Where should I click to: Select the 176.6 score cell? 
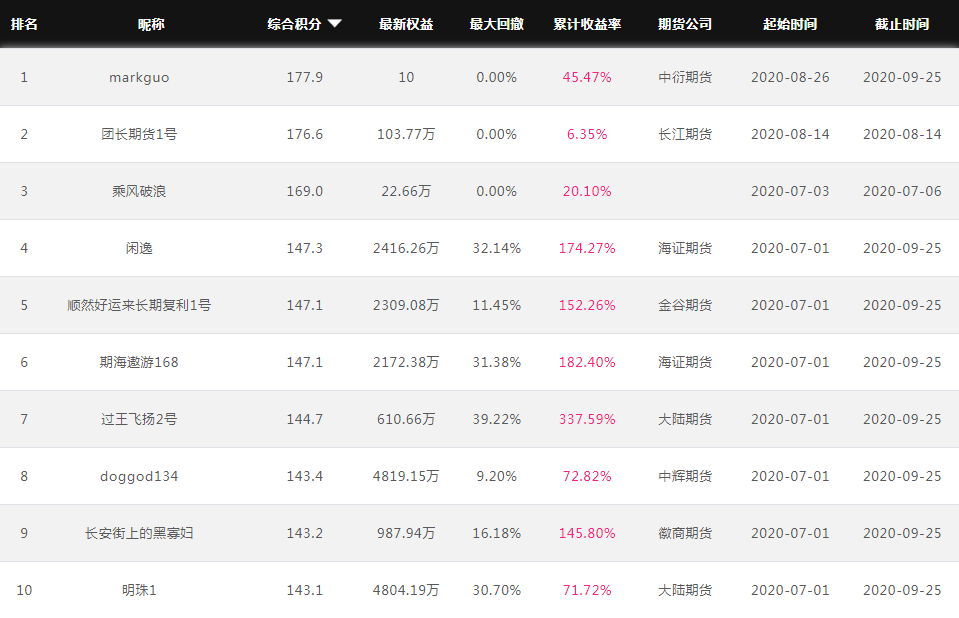(305, 134)
